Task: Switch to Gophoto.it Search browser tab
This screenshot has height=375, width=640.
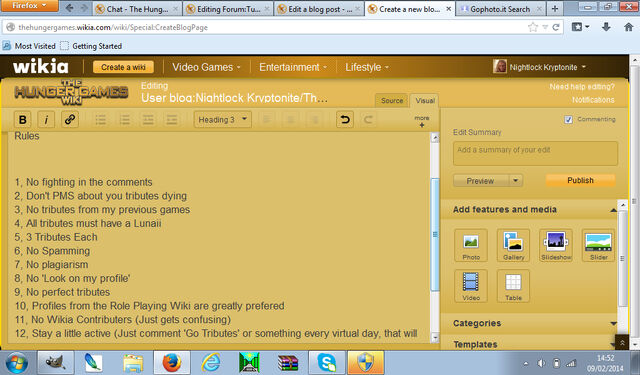Action: point(501,9)
